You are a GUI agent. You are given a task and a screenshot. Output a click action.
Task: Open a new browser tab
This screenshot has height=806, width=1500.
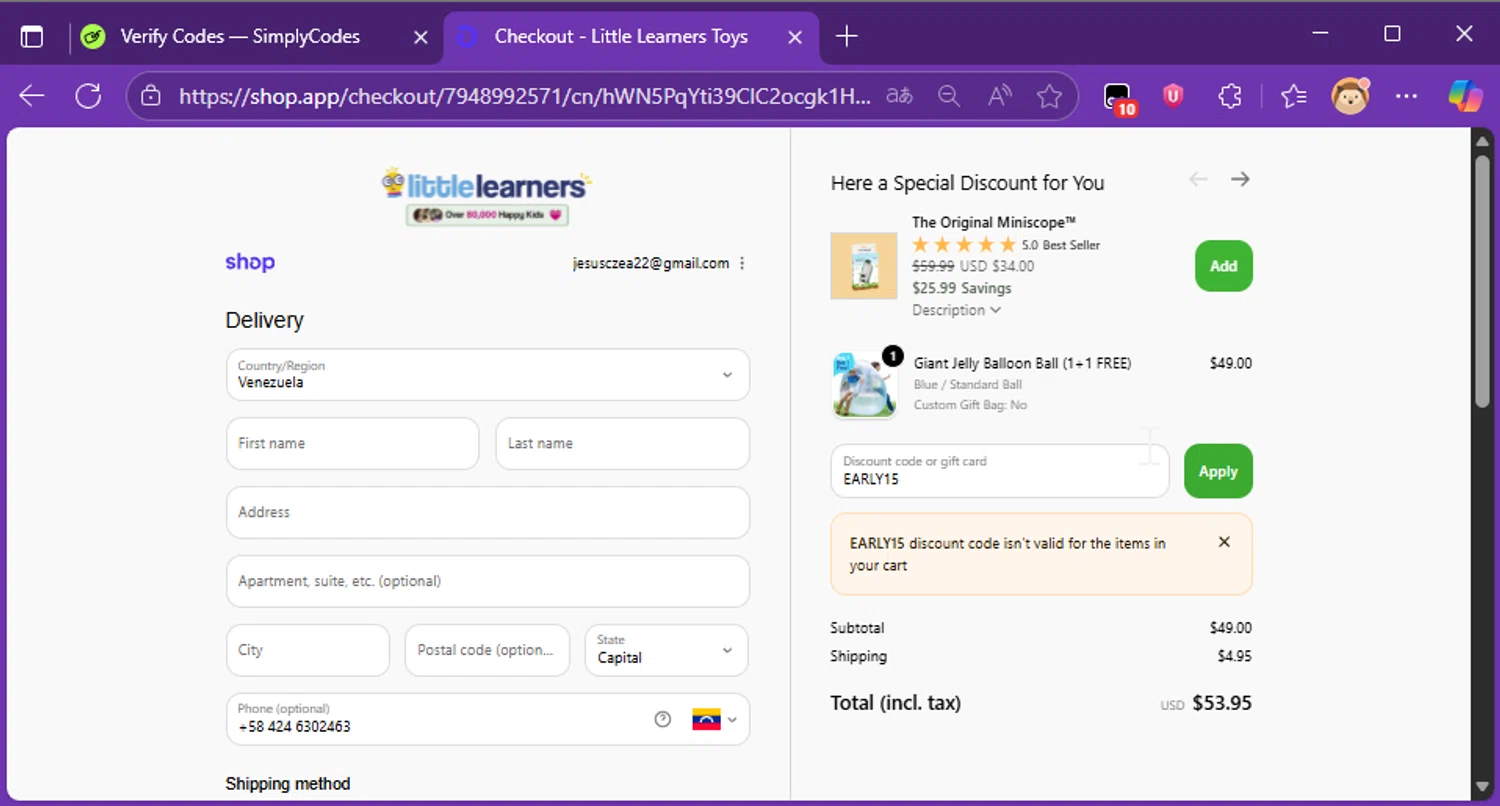846,37
